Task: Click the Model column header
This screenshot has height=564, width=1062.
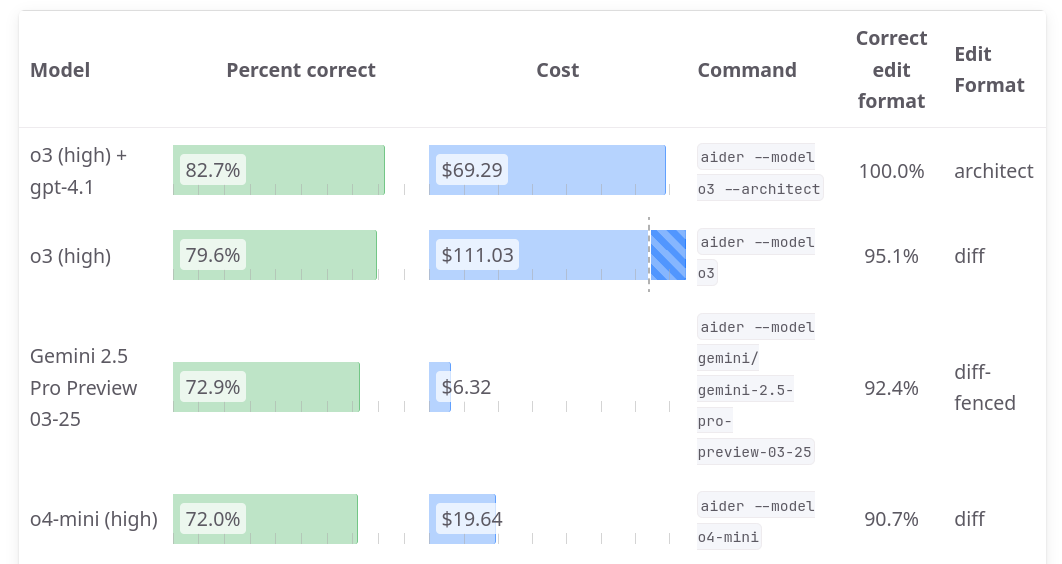Action: pyautogui.click(x=60, y=70)
